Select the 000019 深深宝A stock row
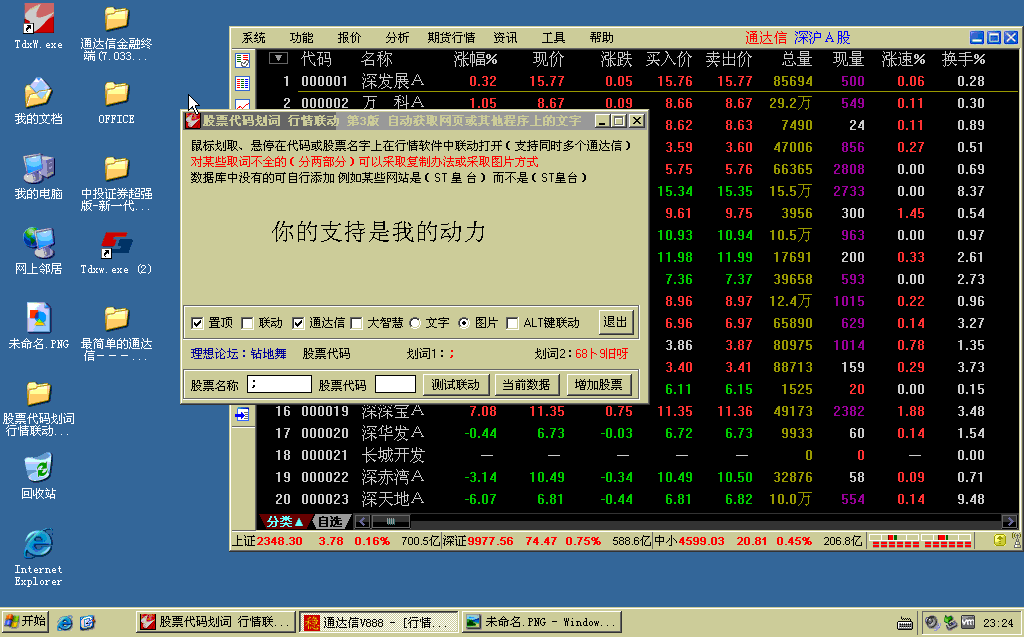The image size is (1024, 637). (637, 412)
